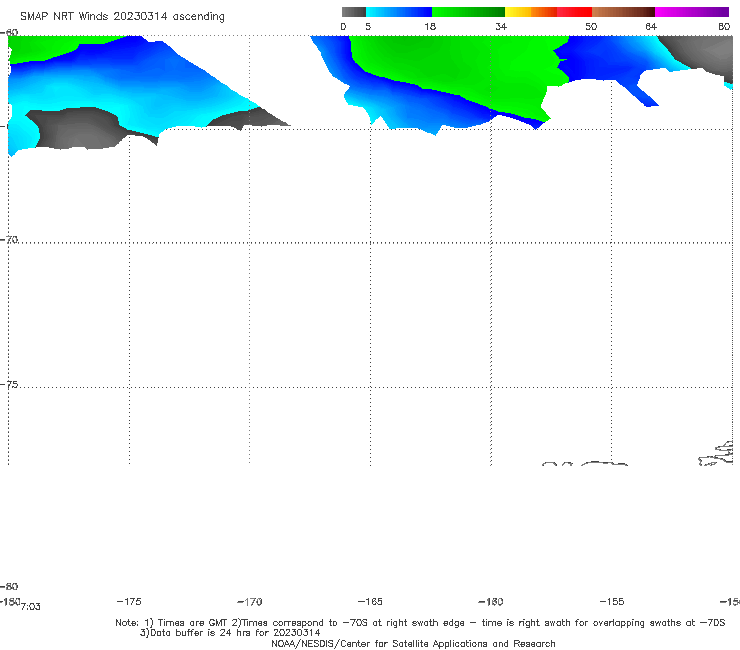
Task: Click the cyan-to-blue segment of the colorbar
Action: (x=399, y=12)
